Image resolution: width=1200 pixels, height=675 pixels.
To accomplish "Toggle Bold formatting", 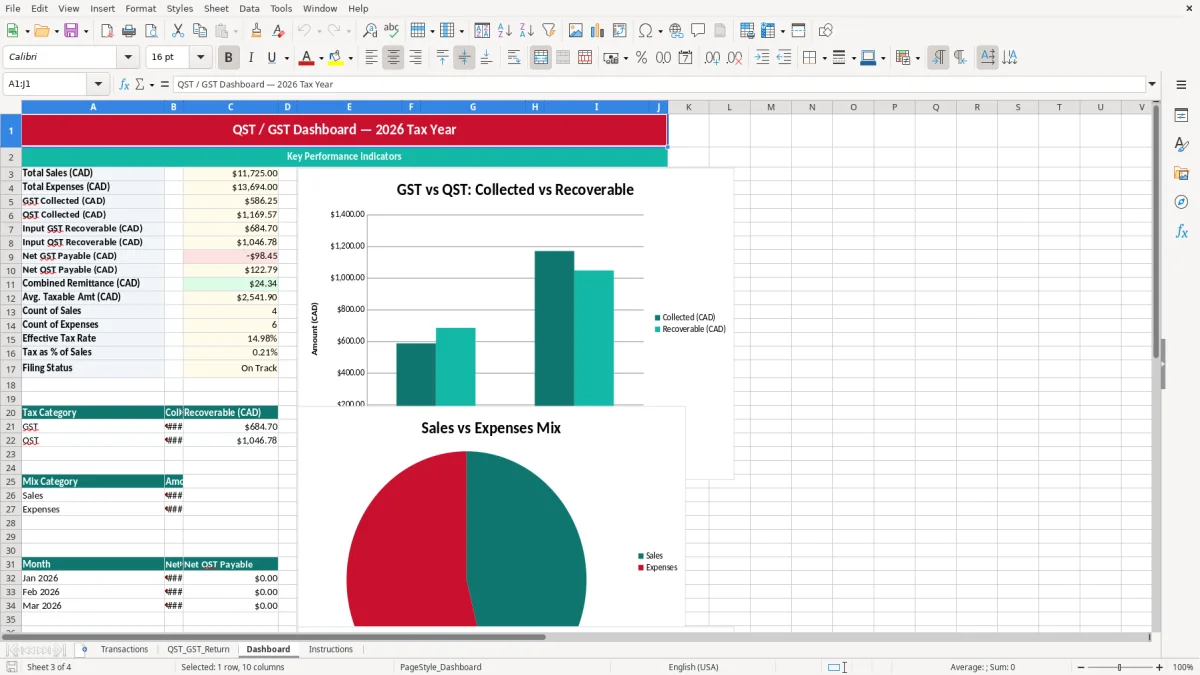I will (229, 58).
